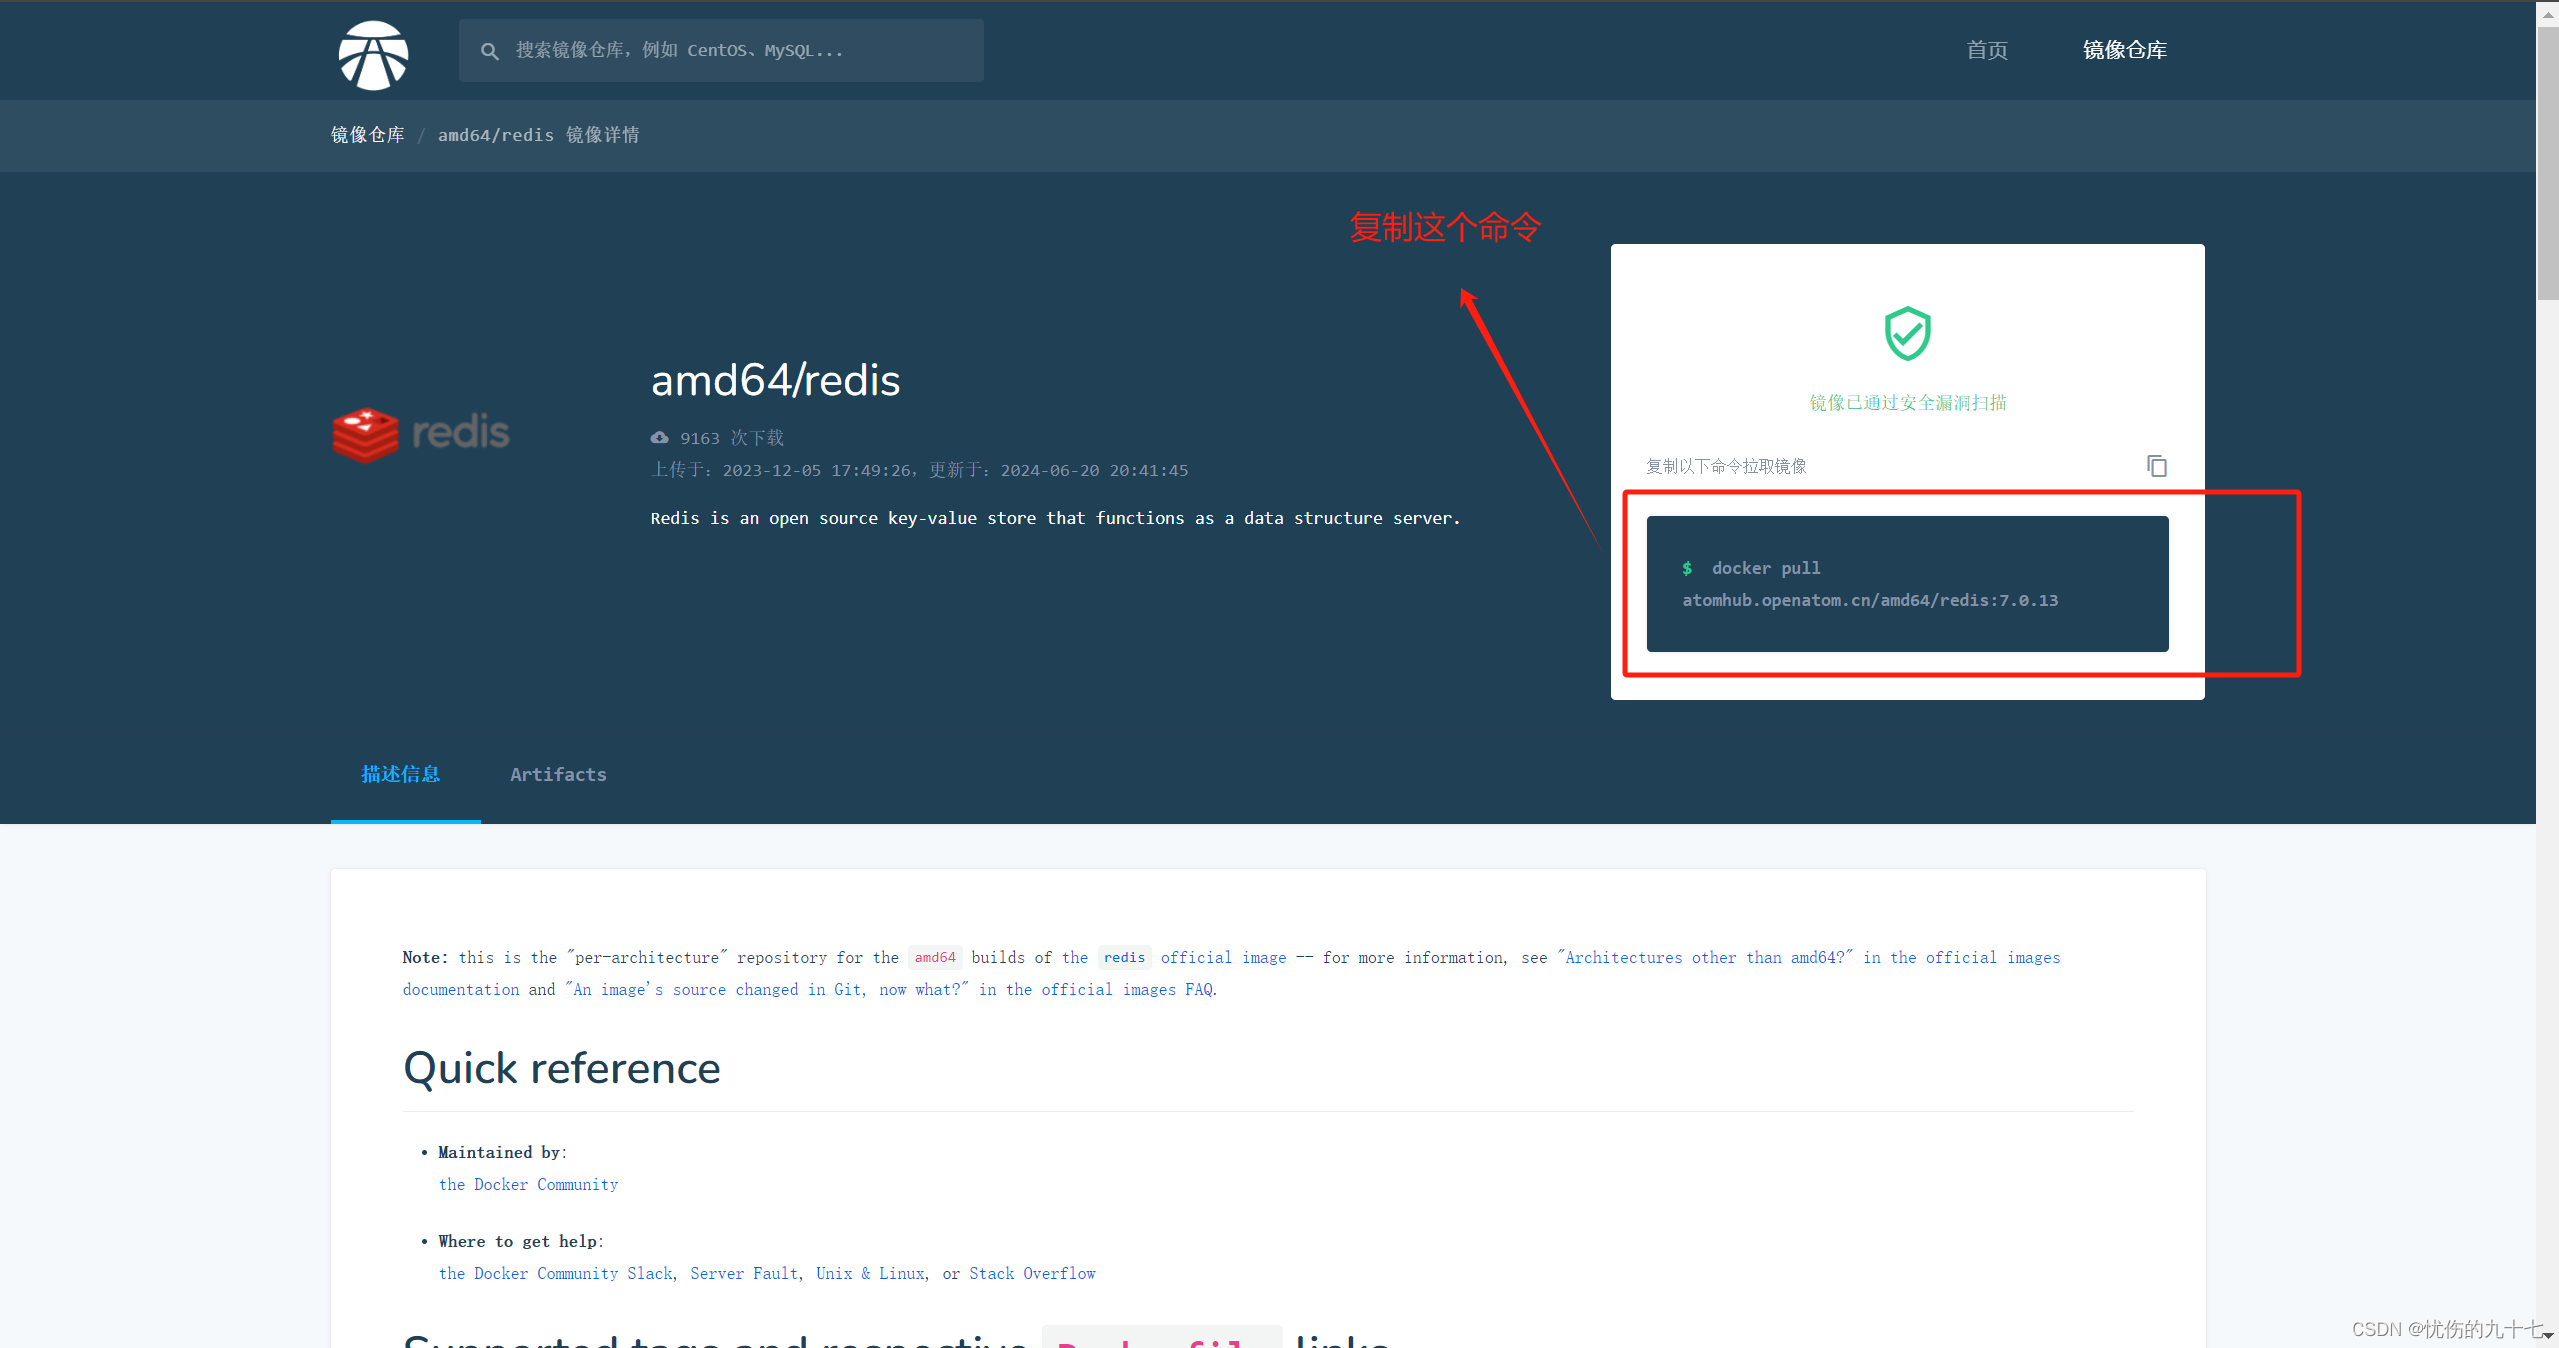Open the 首页 navigation item
The height and width of the screenshot is (1348, 2559).
click(x=1986, y=50)
